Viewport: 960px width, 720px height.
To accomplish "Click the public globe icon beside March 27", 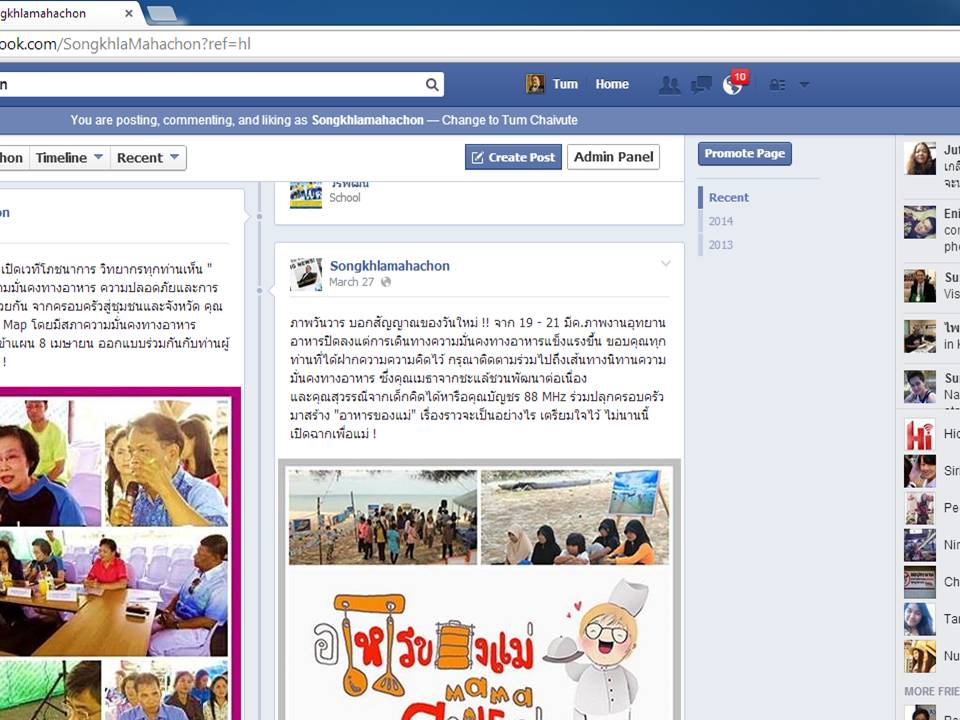I will (386, 282).
